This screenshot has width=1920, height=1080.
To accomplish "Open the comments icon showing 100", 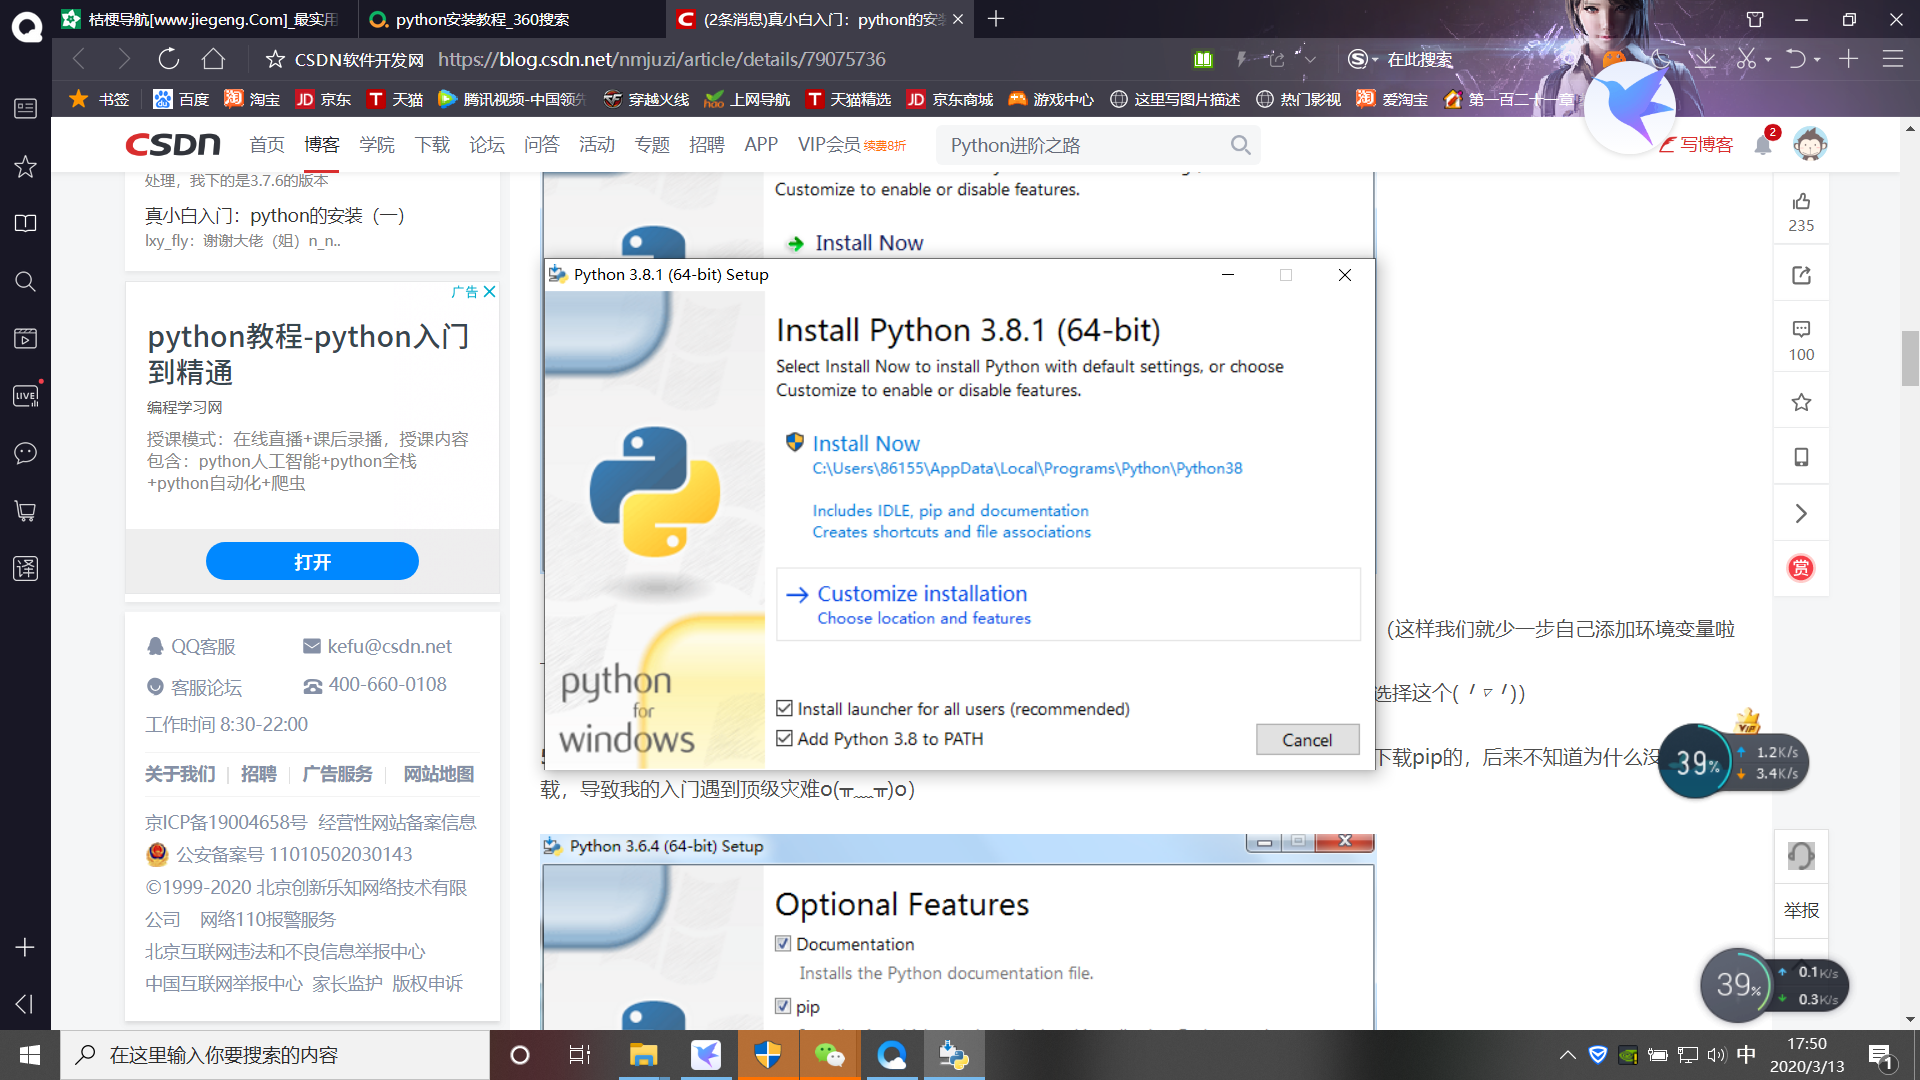I will pyautogui.click(x=1801, y=330).
